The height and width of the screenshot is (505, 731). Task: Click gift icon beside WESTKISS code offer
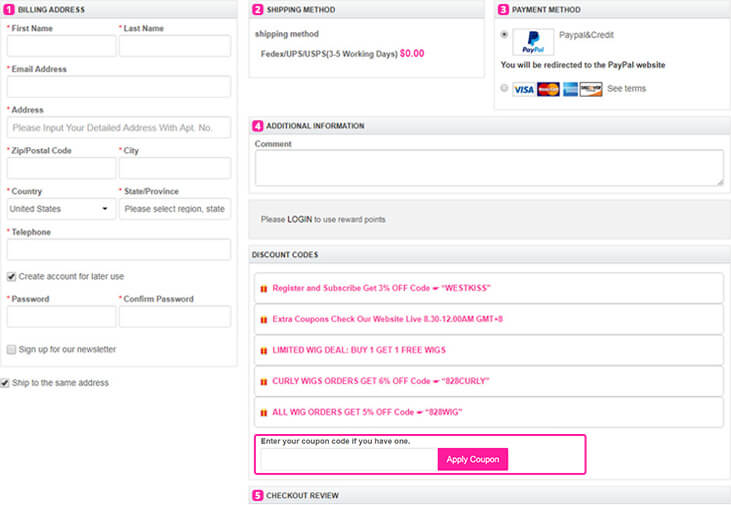(x=264, y=289)
